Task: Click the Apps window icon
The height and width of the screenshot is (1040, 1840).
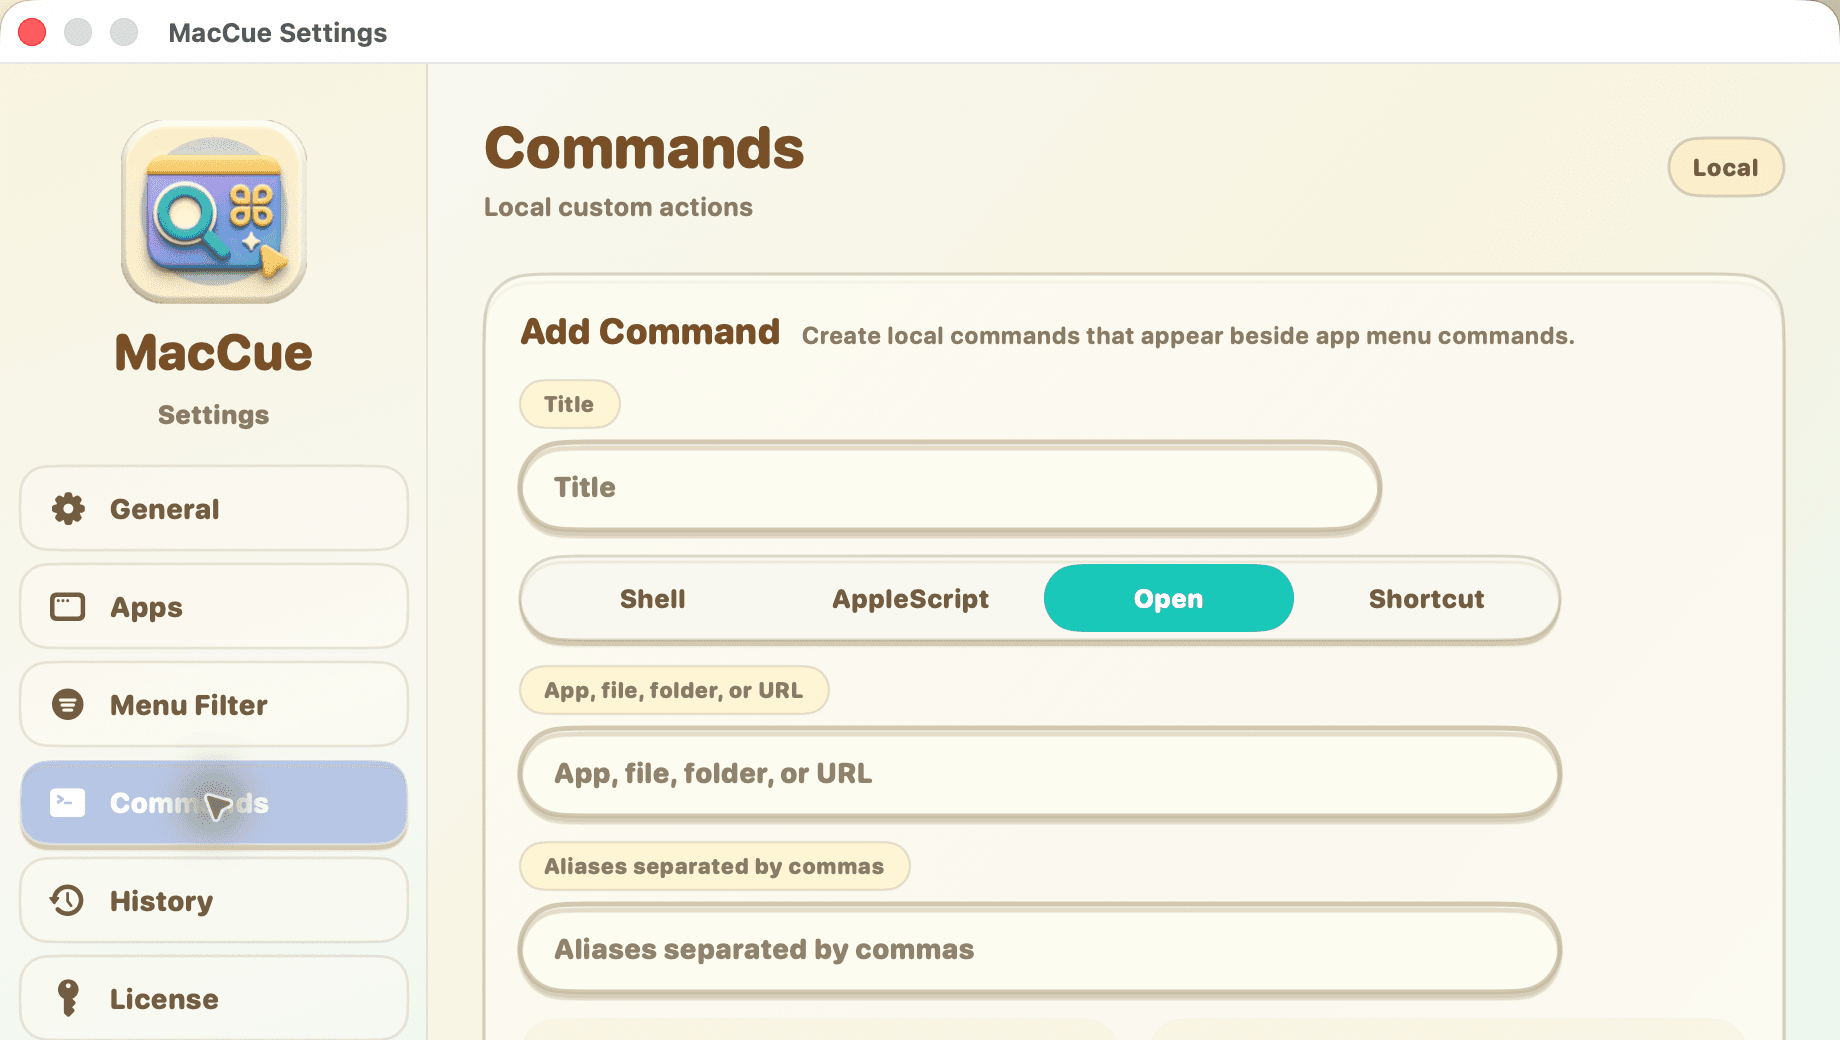Action: point(68,606)
